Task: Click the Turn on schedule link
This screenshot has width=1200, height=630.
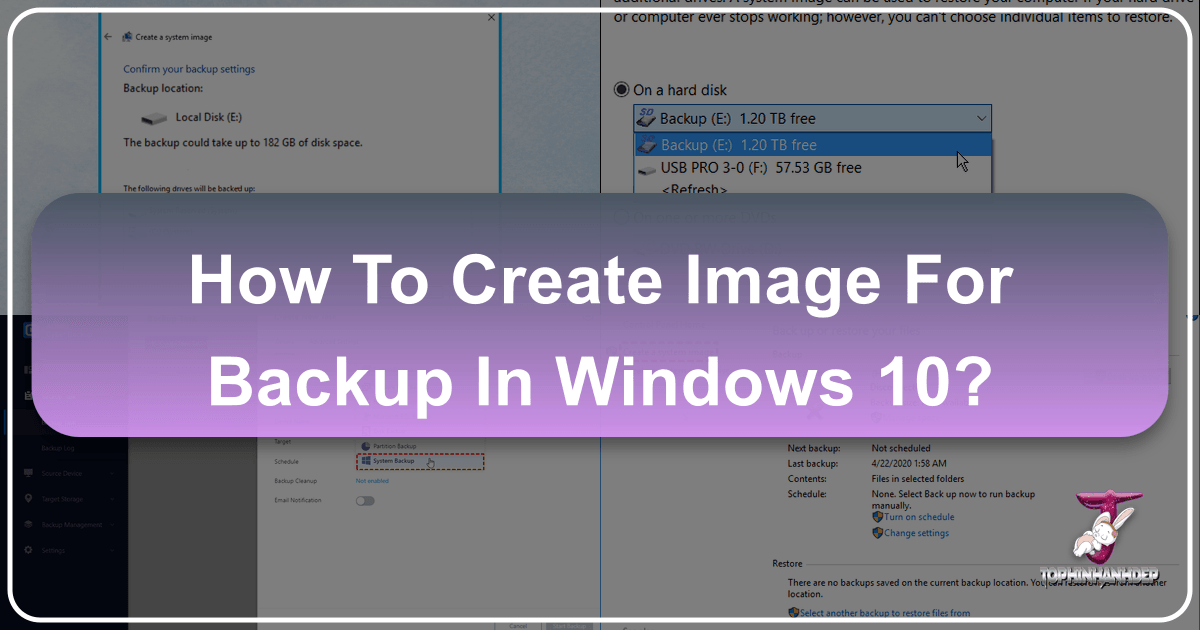Action: (x=918, y=517)
